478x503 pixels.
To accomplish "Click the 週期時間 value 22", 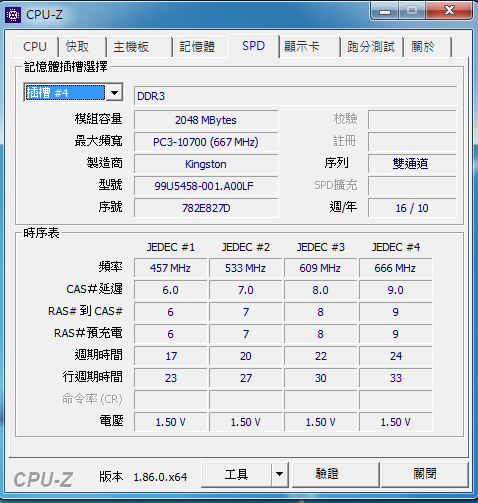I will 320,356.
